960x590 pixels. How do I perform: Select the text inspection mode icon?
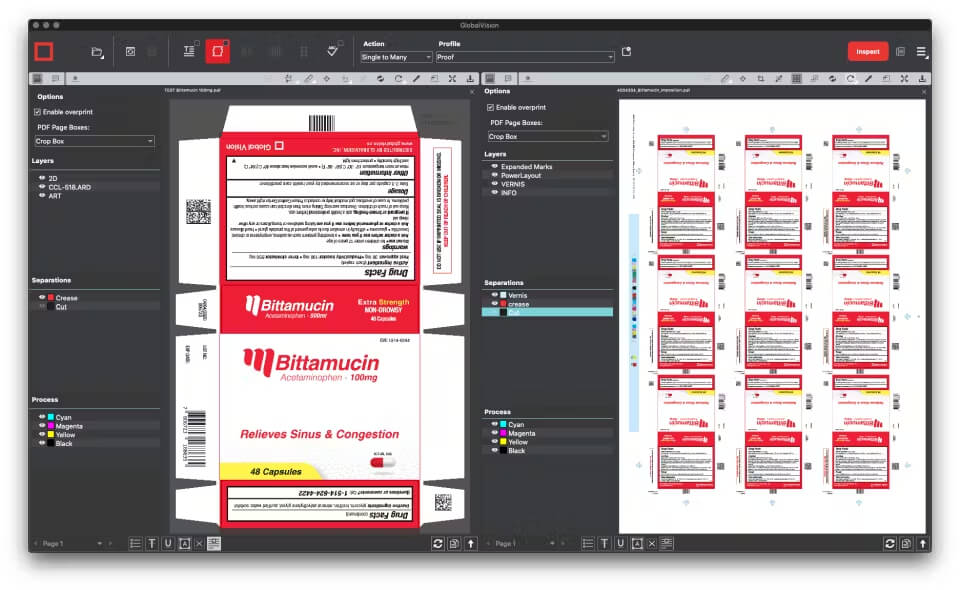189,51
